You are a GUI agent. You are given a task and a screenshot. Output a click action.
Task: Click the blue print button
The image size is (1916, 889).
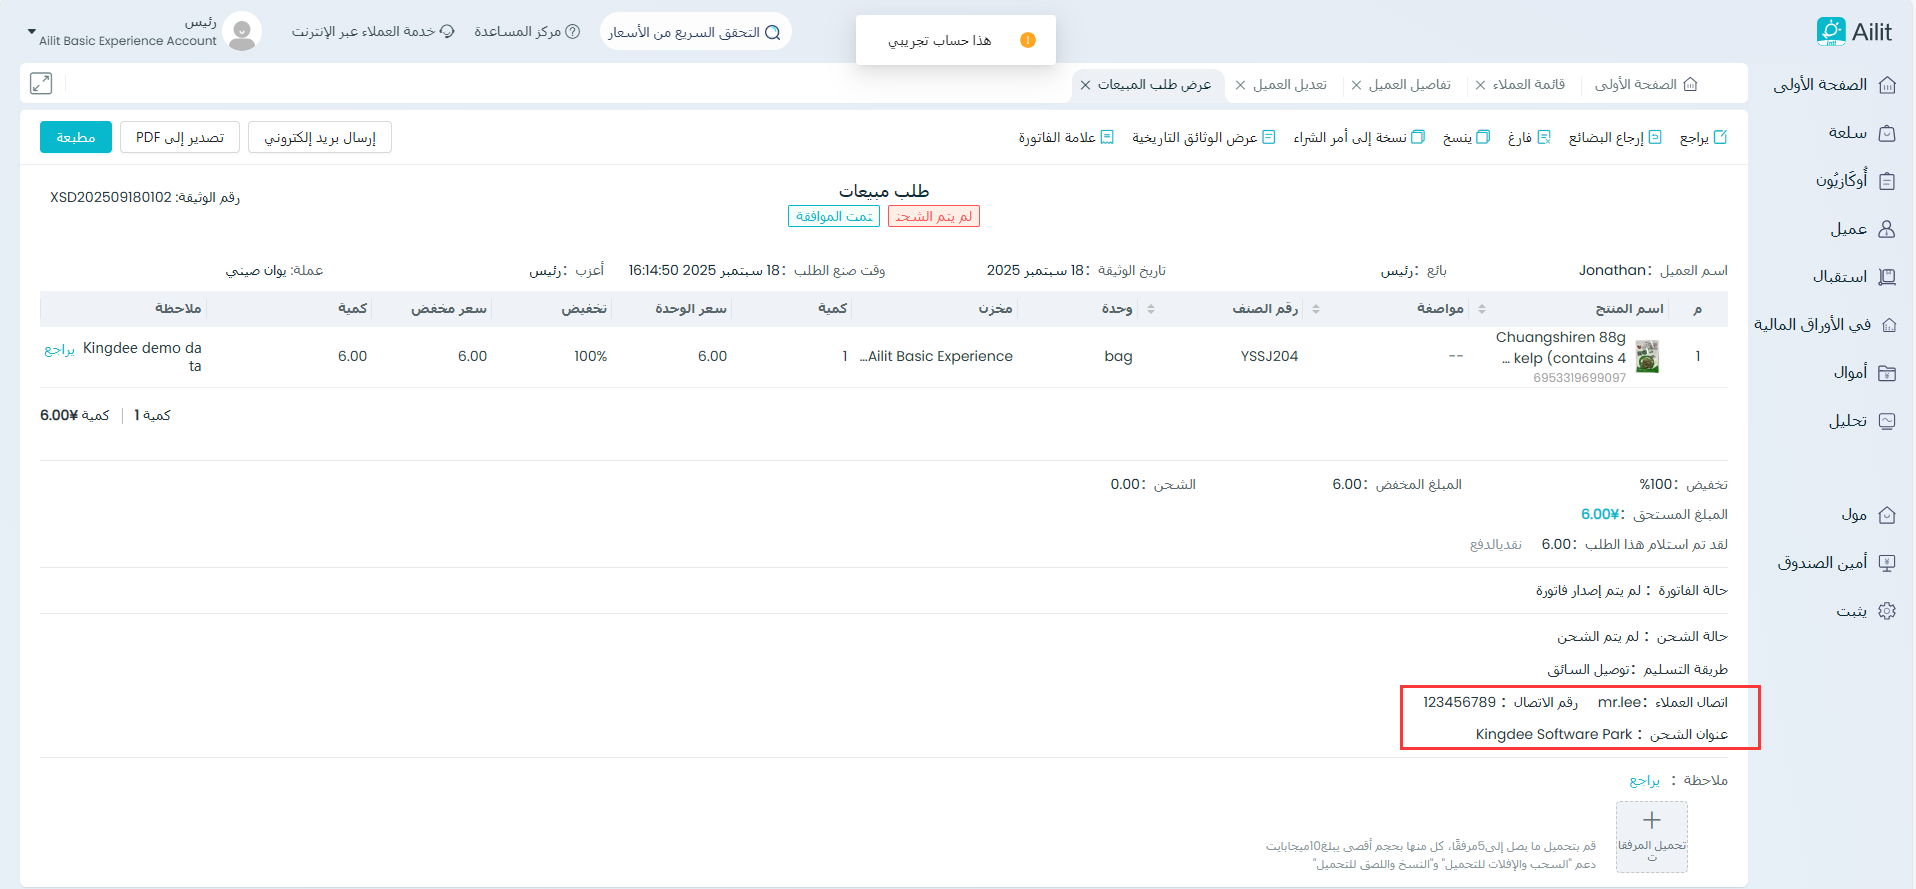[76, 137]
